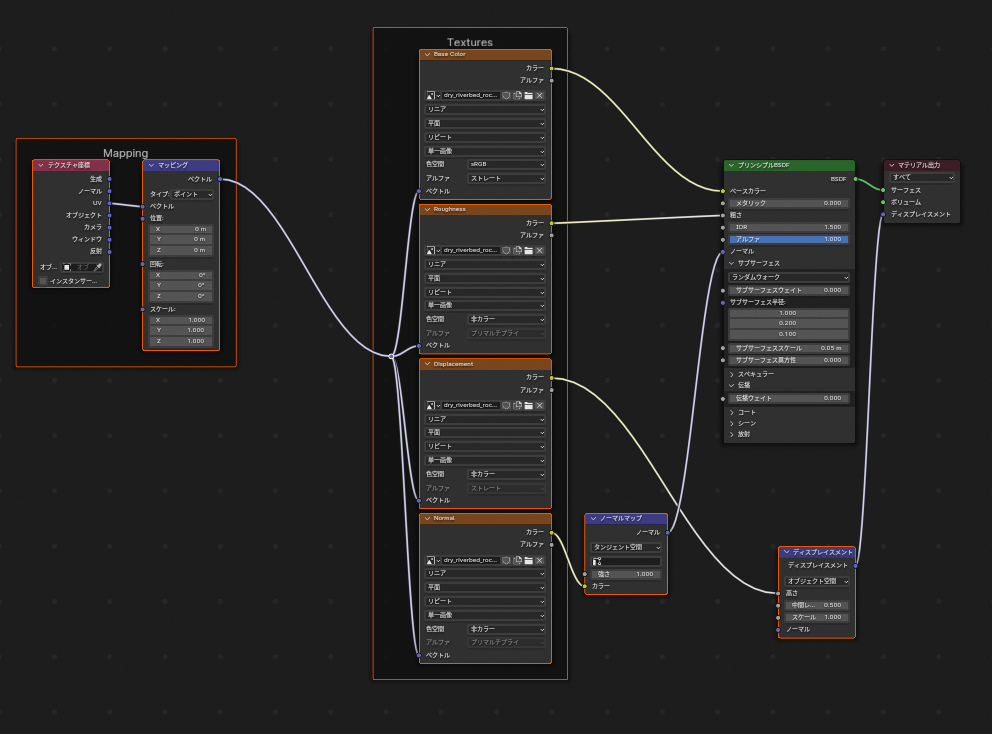Collapse the プリンシプルBSDF node header arrow
992x734 pixels.
(731, 165)
